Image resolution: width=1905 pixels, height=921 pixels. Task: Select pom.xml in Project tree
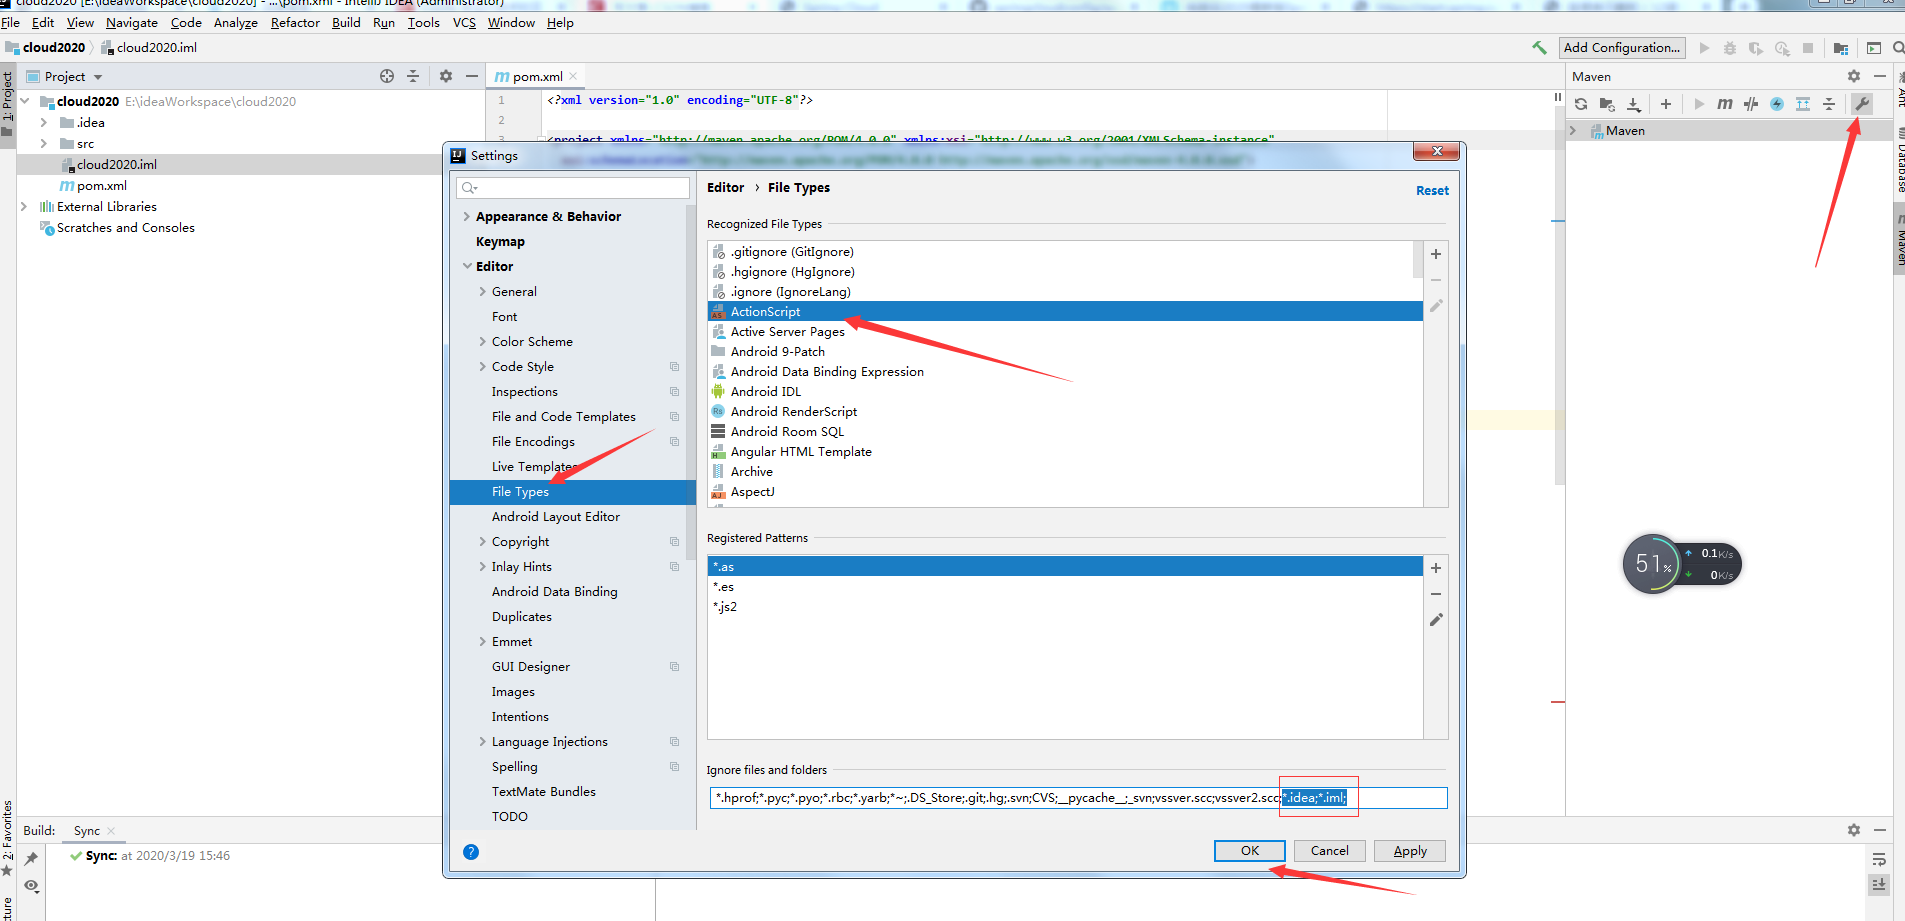pos(102,185)
